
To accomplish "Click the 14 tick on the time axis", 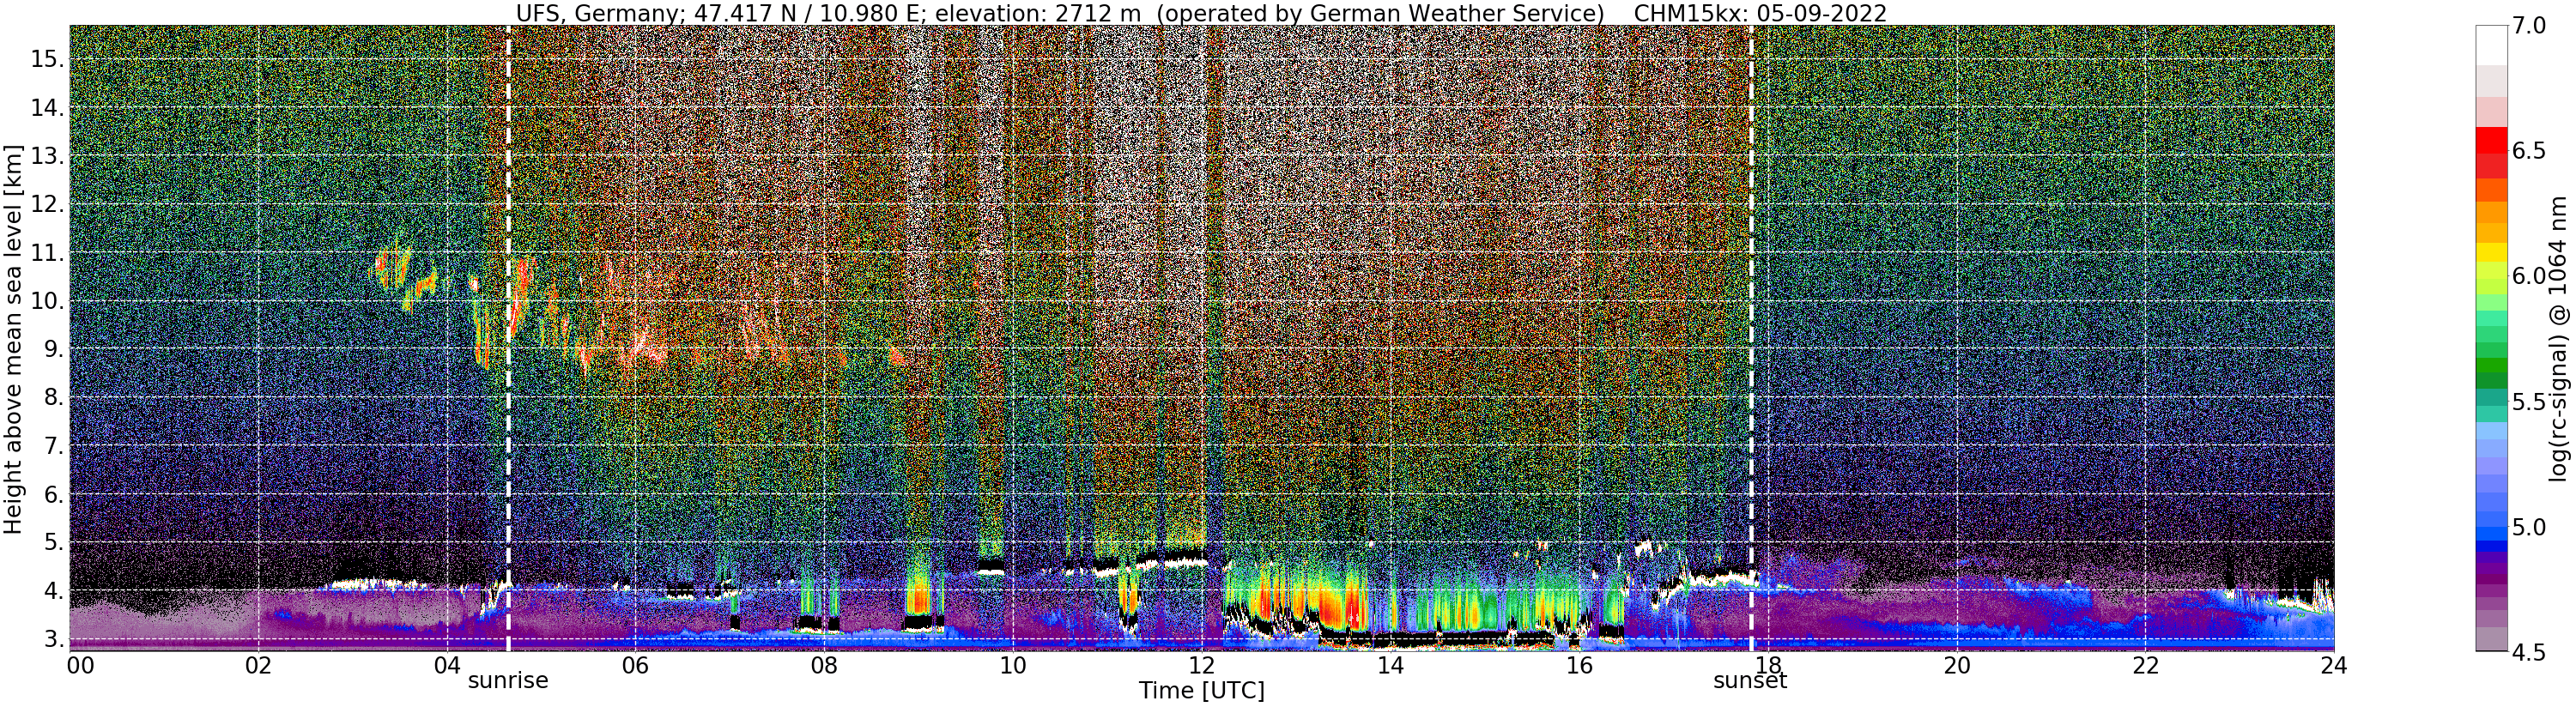I will click(1390, 665).
